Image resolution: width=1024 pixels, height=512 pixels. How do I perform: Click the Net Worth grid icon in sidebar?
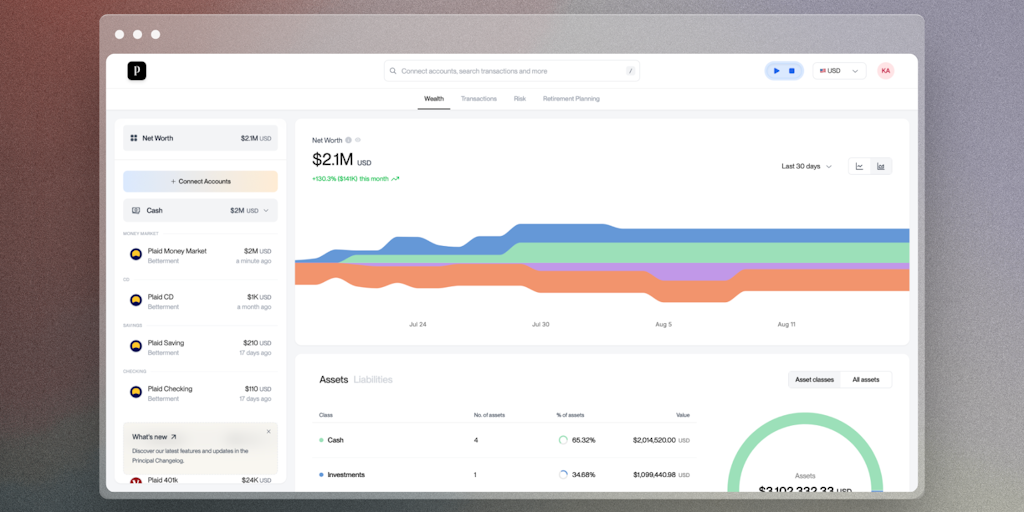click(133, 138)
